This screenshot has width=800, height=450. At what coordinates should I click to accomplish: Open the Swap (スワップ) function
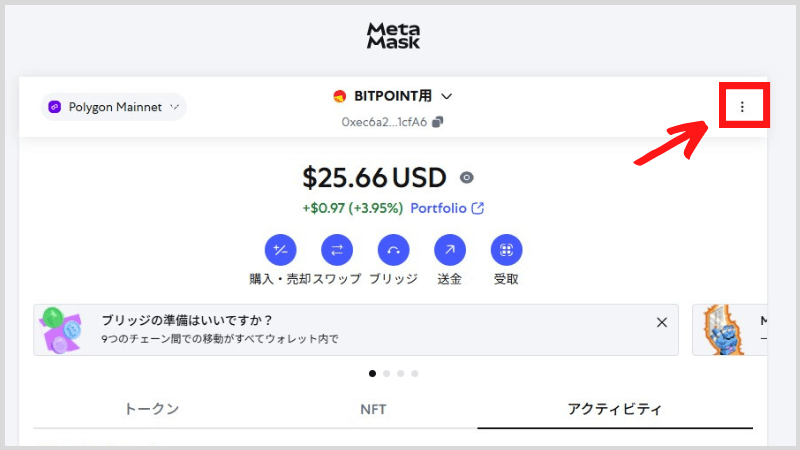click(x=337, y=250)
